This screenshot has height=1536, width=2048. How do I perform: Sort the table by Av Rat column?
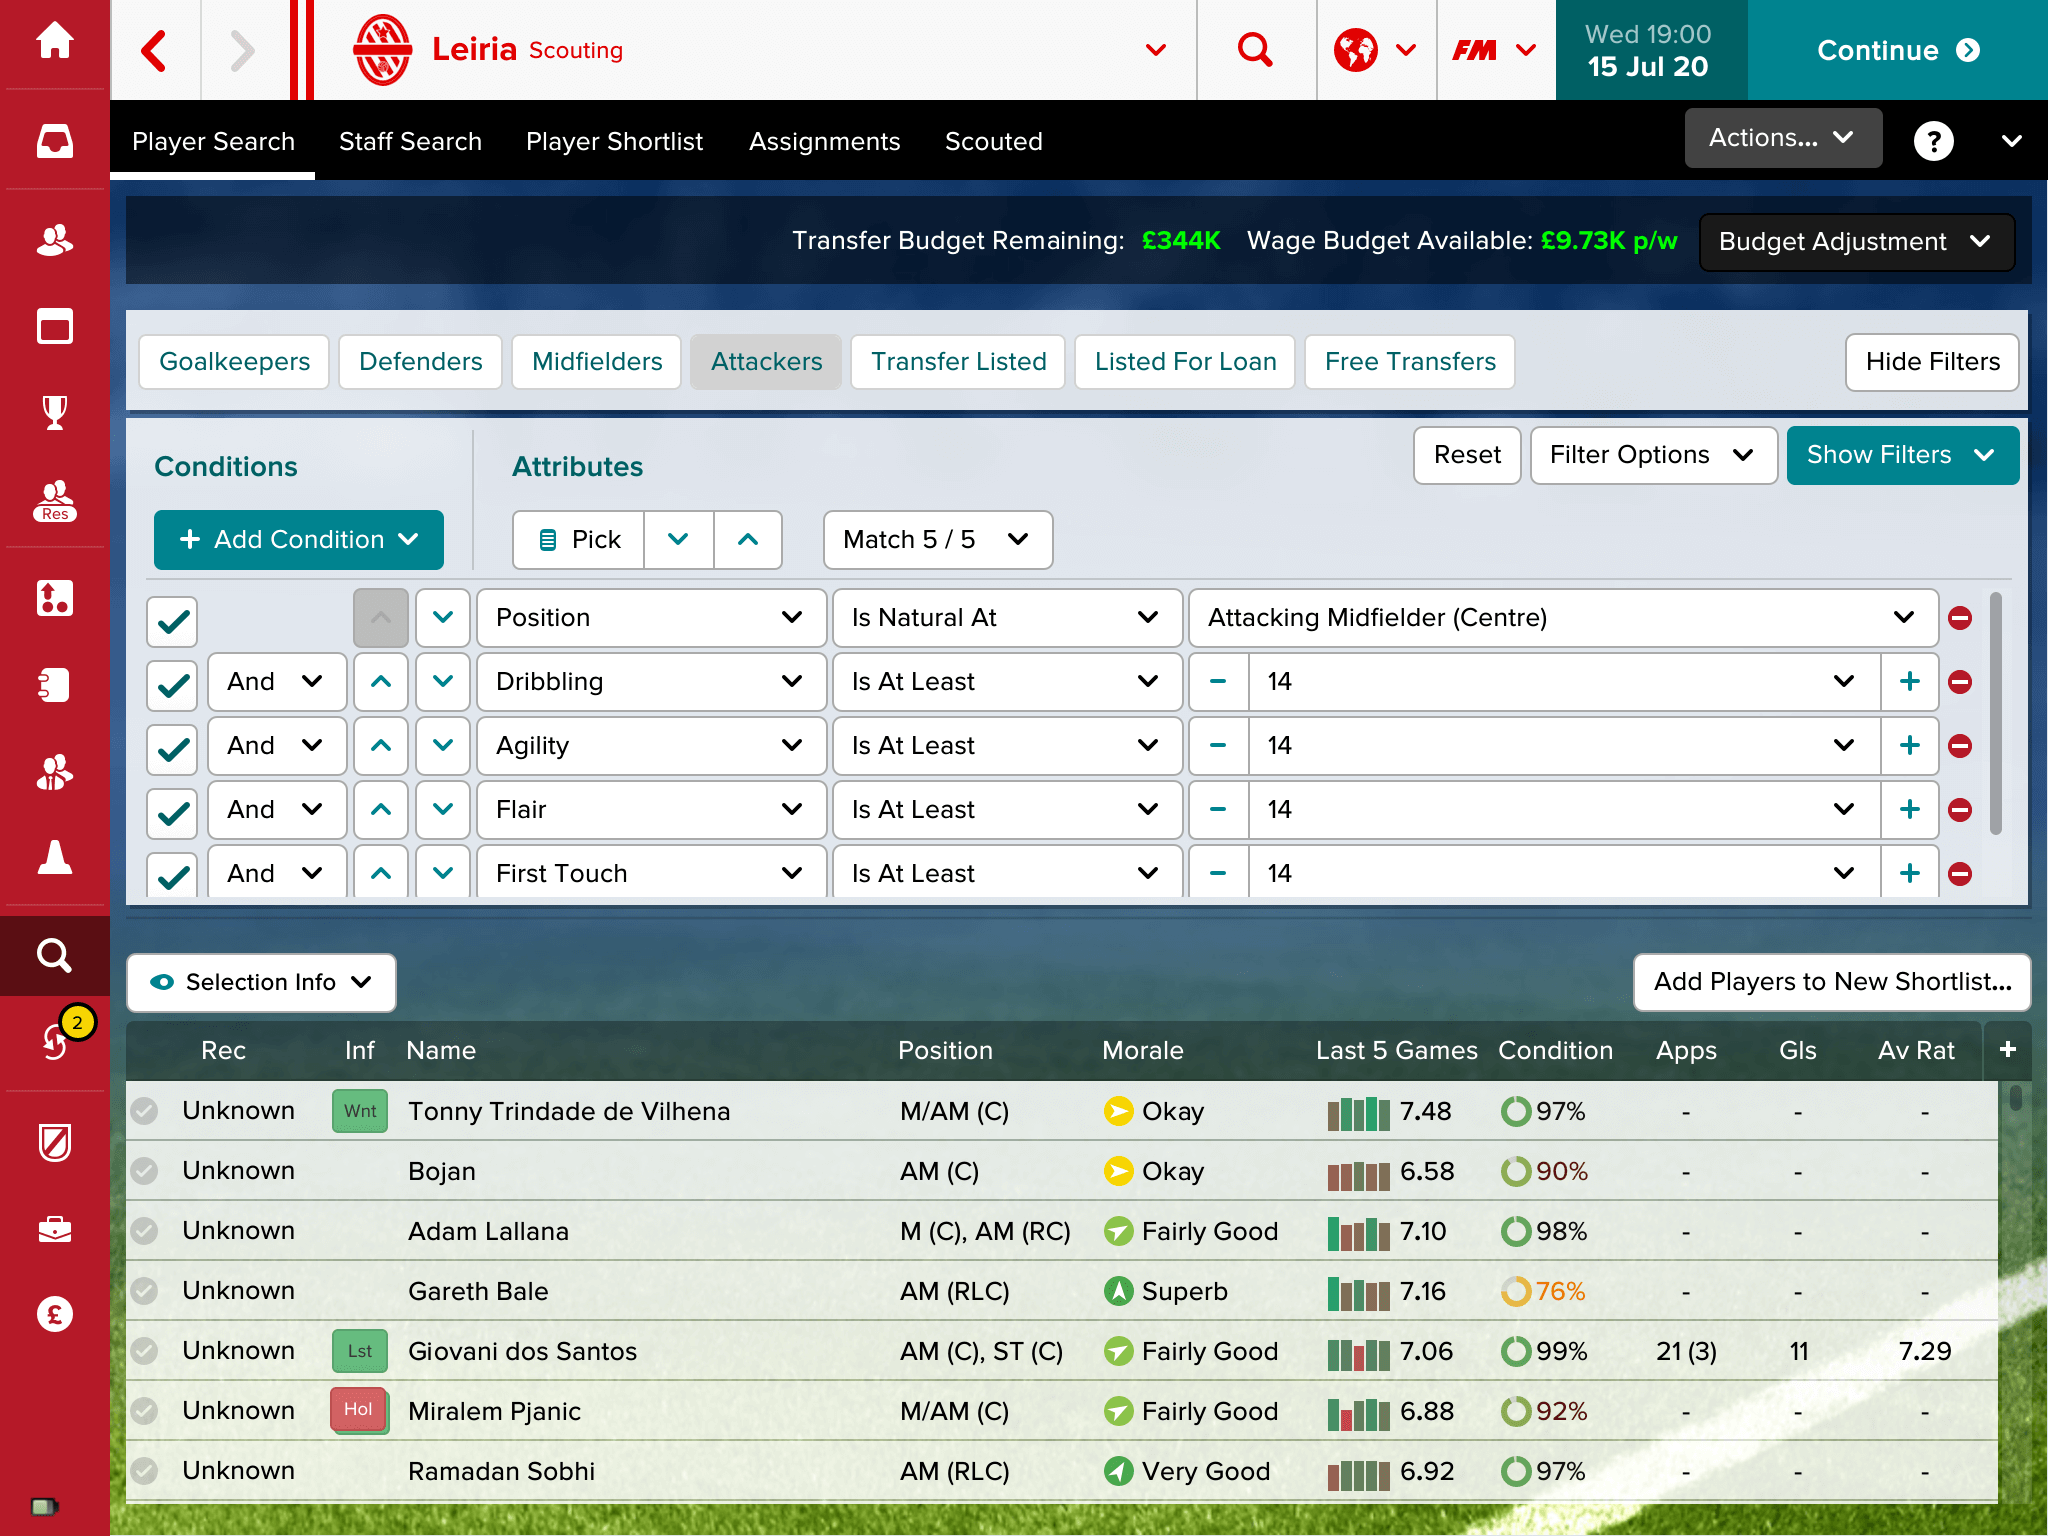coord(1916,1051)
